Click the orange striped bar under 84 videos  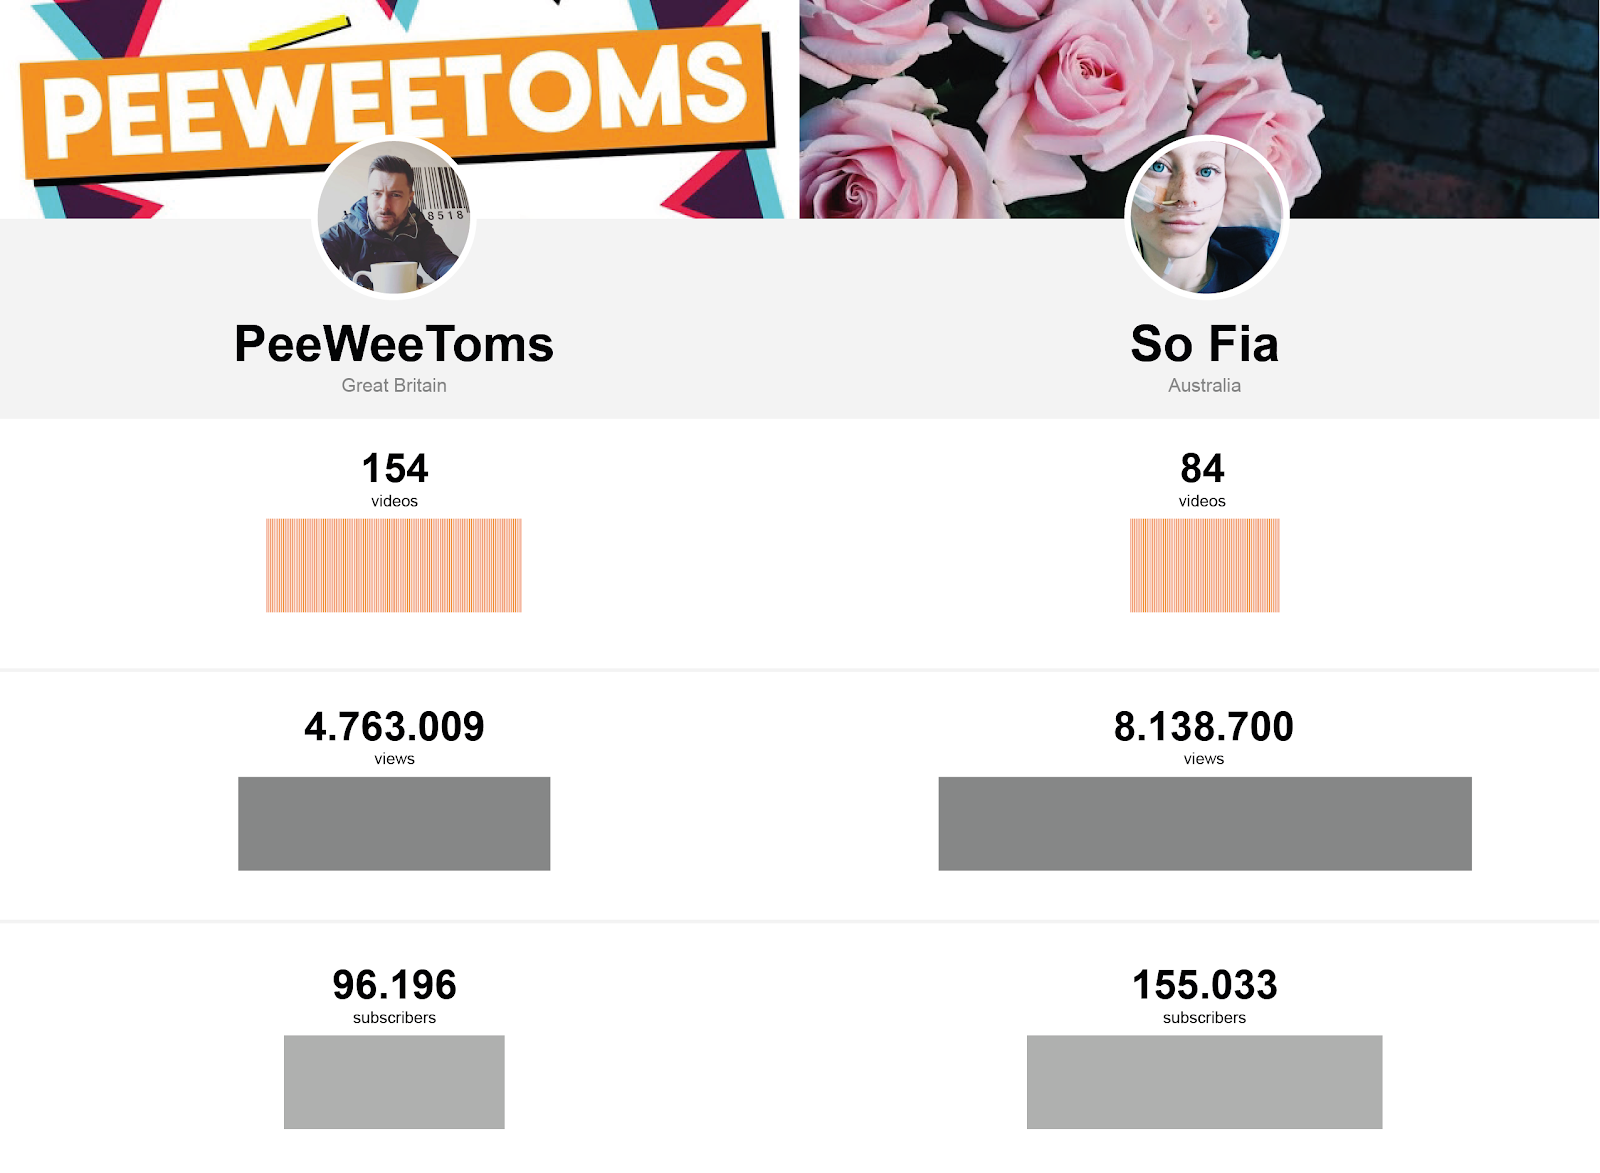(1205, 565)
